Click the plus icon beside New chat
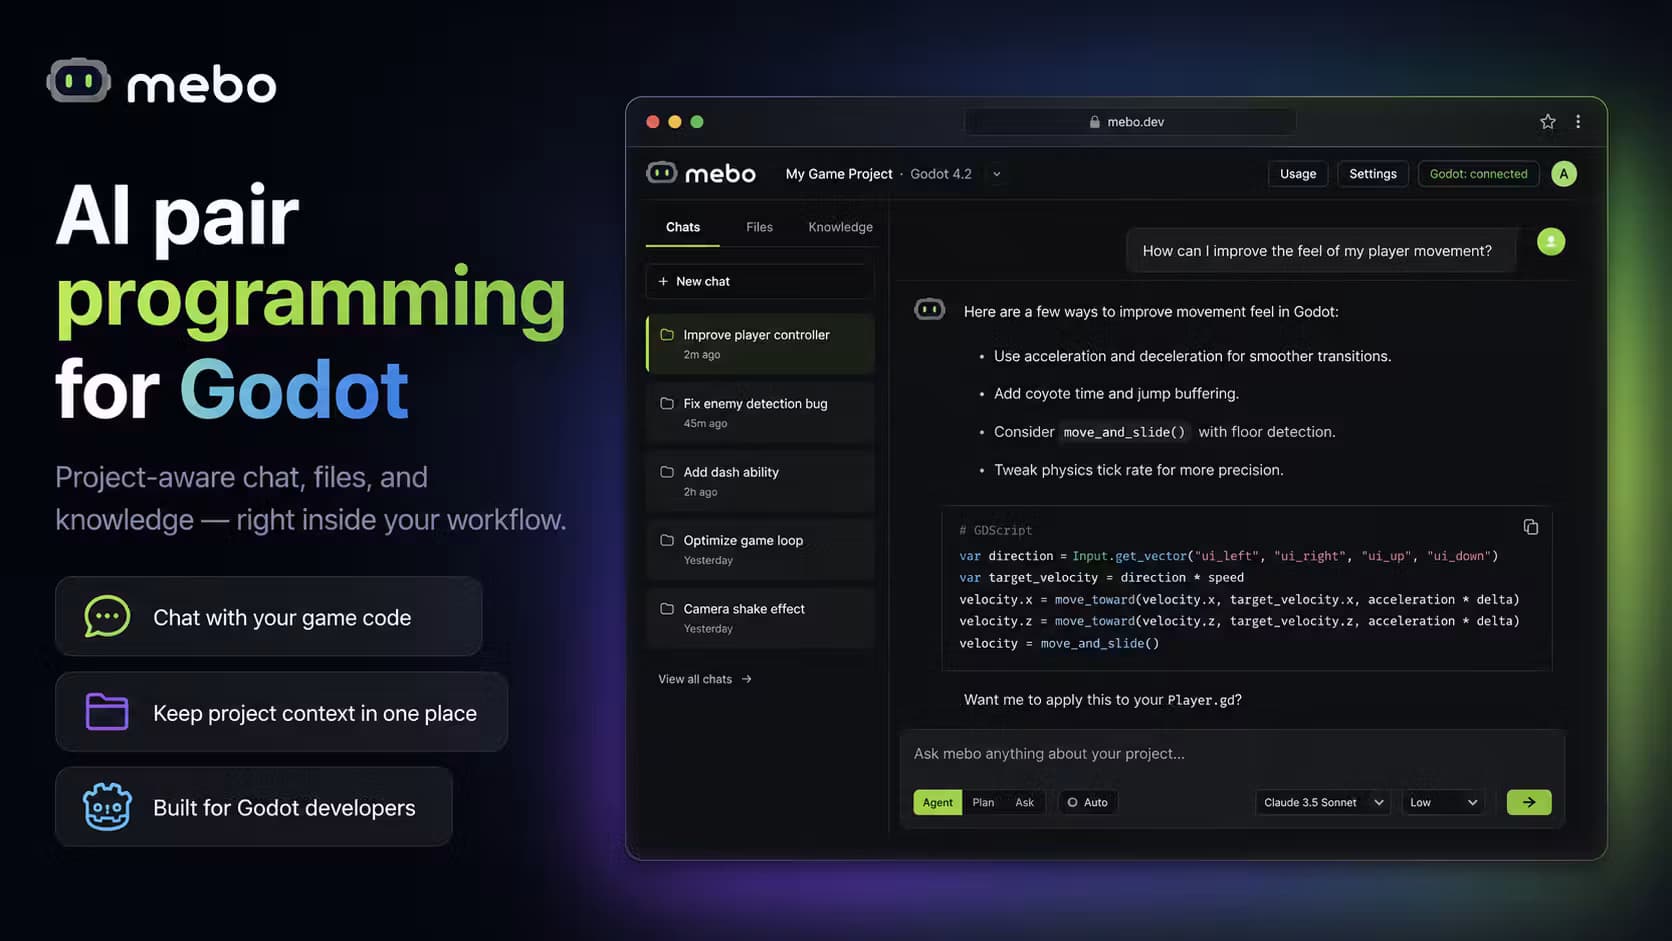The height and width of the screenshot is (941, 1672). pyautogui.click(x=663, y=282)
